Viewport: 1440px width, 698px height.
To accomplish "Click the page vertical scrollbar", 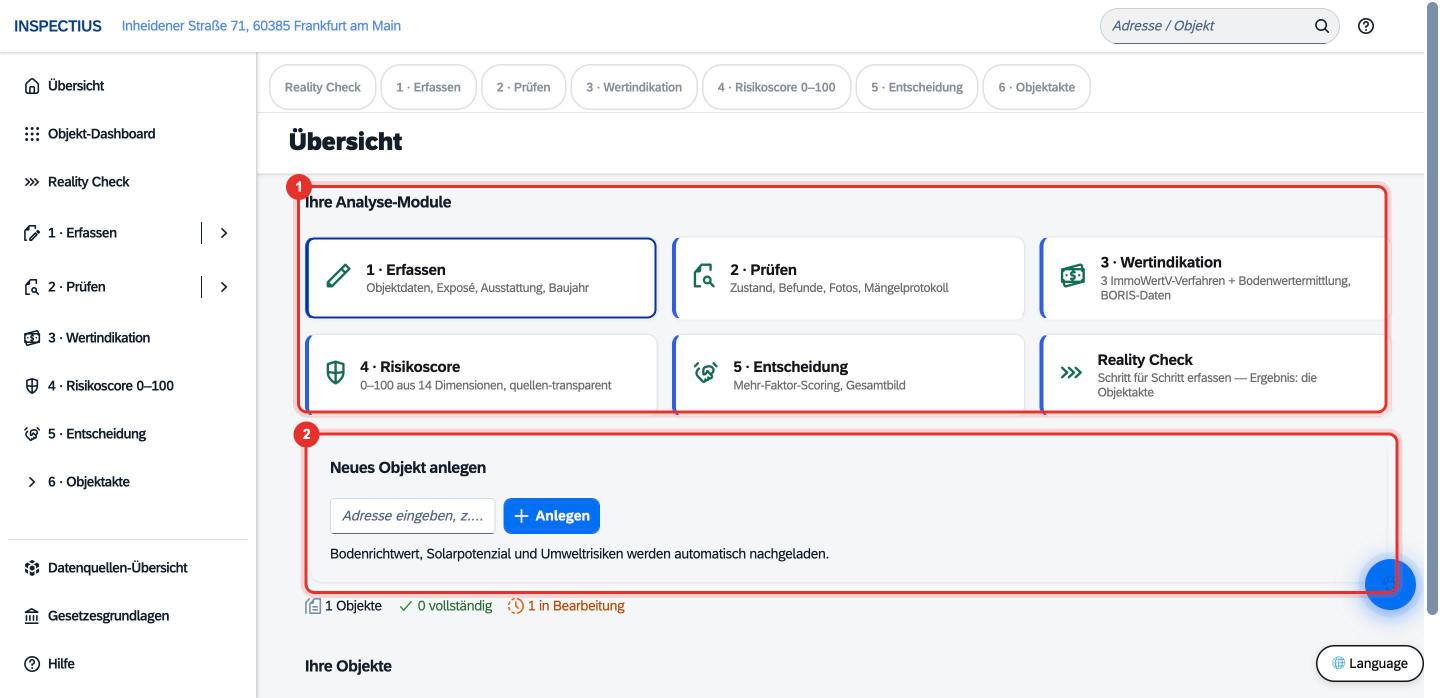I will 1432,310.
